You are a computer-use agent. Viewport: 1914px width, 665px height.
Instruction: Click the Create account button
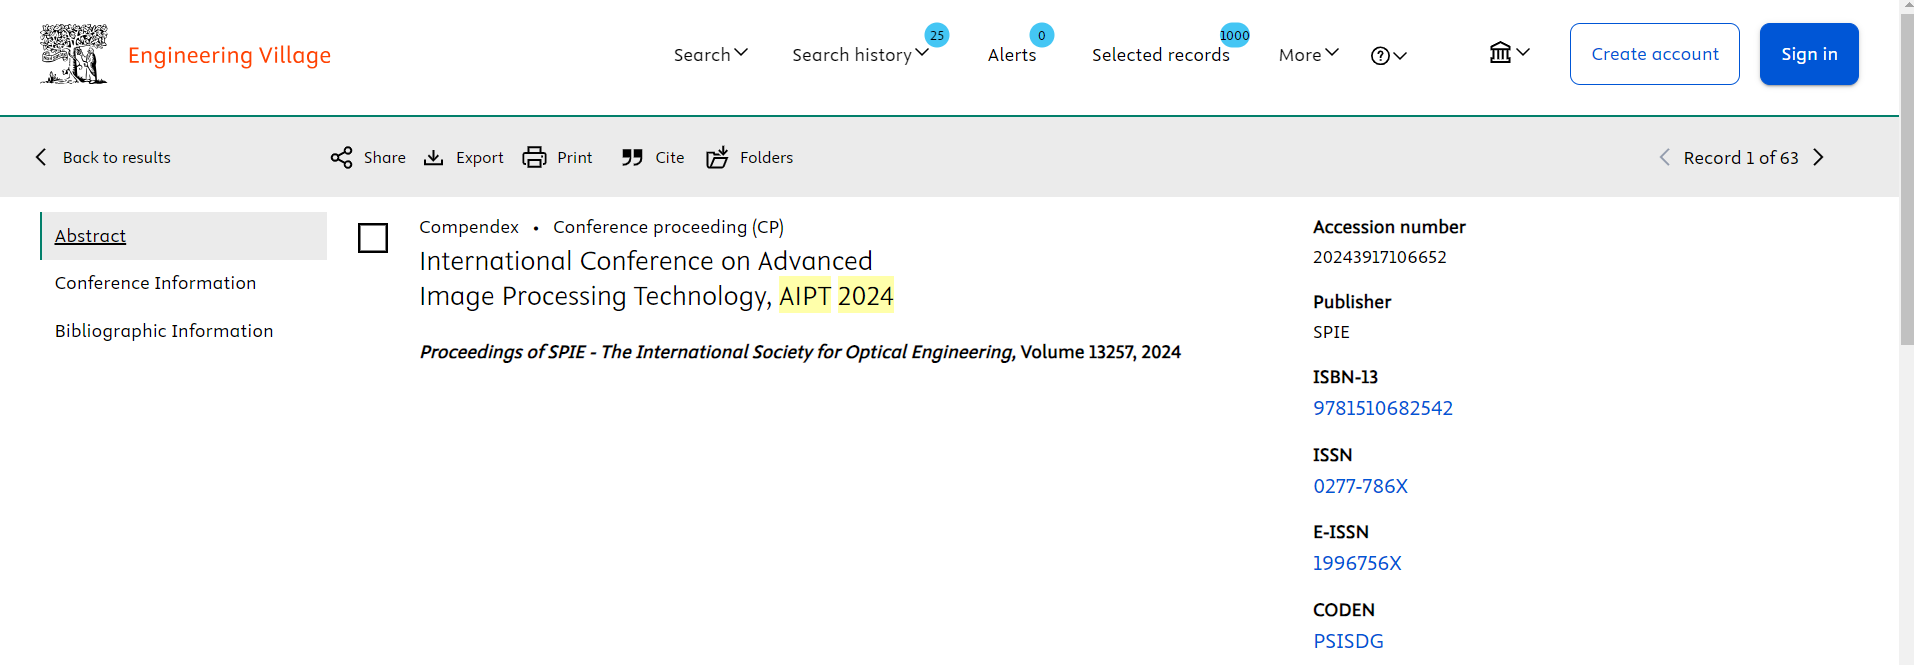pos(1655,54)
